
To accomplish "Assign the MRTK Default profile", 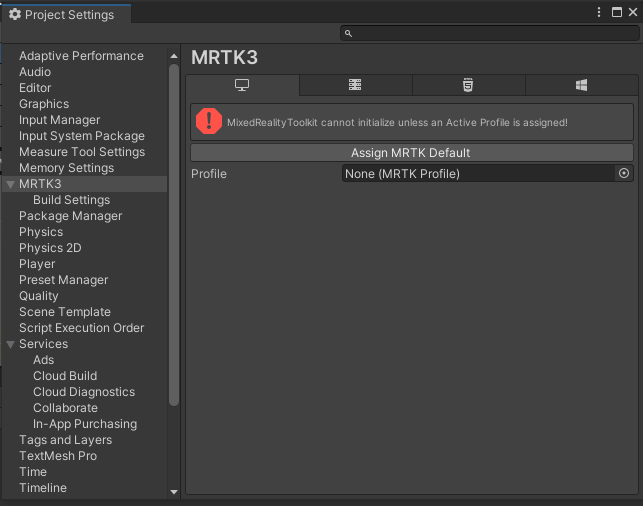I will click(x=412, y=153).
